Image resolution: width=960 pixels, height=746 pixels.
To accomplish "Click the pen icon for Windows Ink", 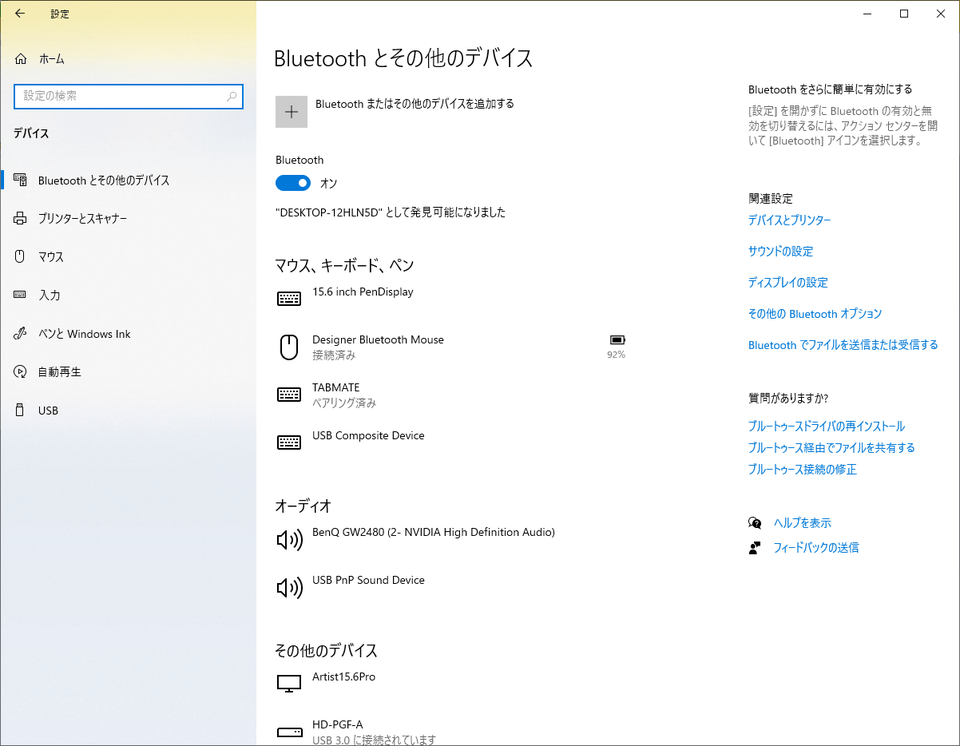I will tap(20, 333).
